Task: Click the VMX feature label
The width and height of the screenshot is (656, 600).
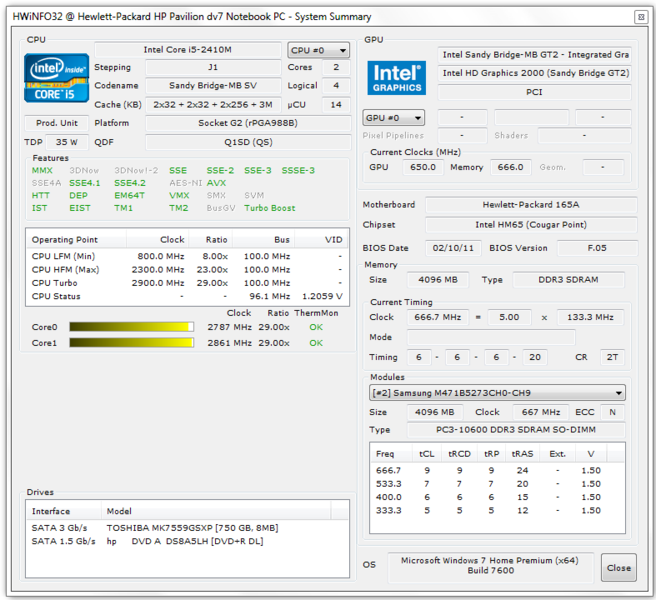Action: click(x=179, y=195)
